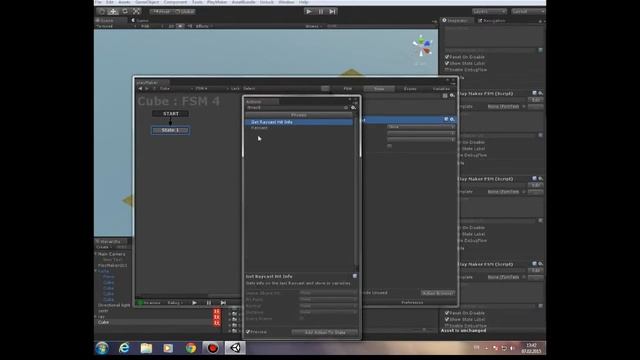
Task: Open PlayMaker Preferences
Action: 412,302
